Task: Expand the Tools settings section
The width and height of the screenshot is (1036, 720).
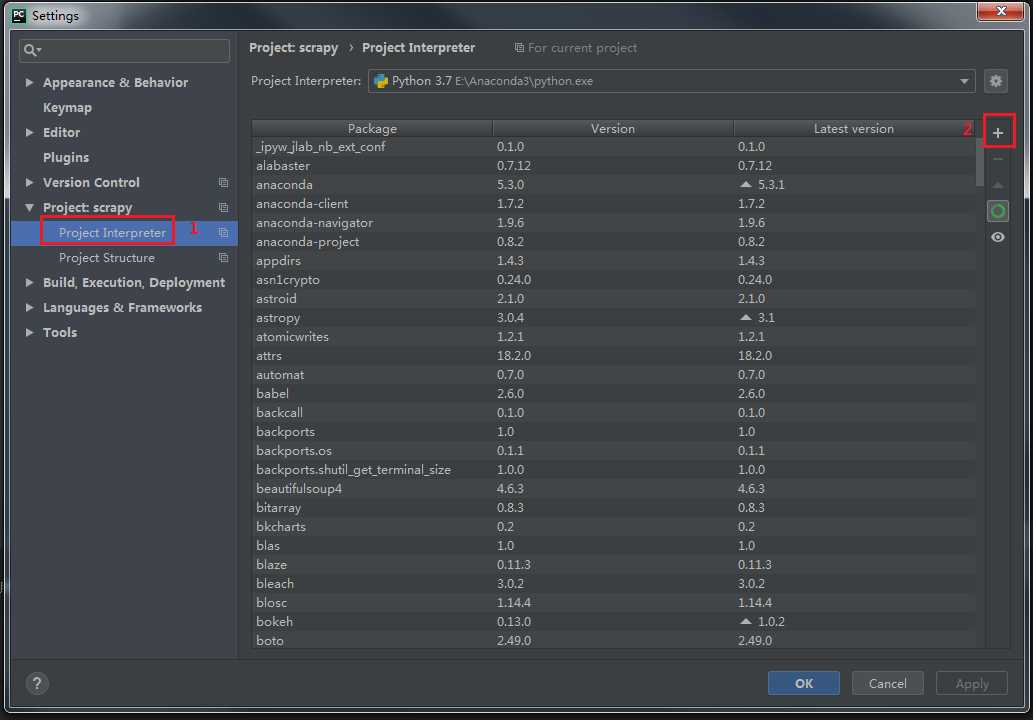Action: tap(29, 332)
